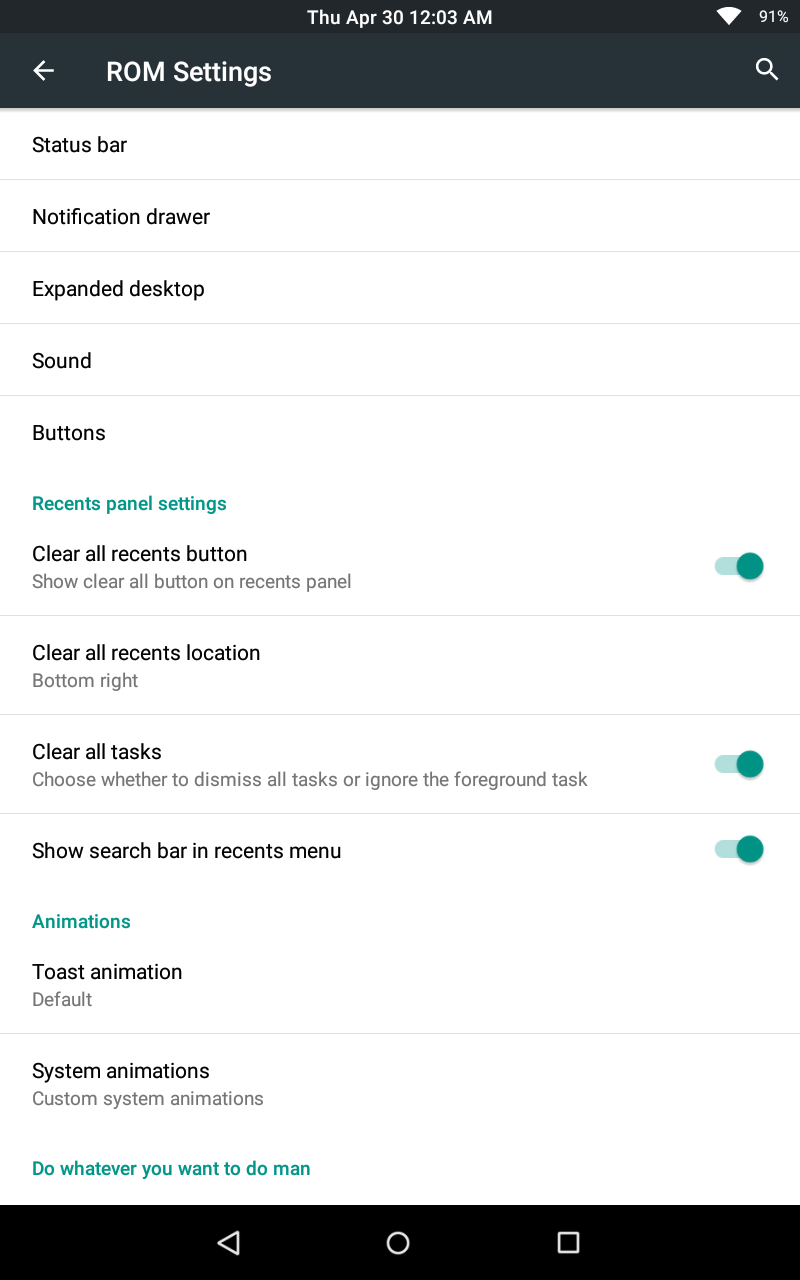
Task: Tap the Home circle navigation button
Action: point(398,1242)
